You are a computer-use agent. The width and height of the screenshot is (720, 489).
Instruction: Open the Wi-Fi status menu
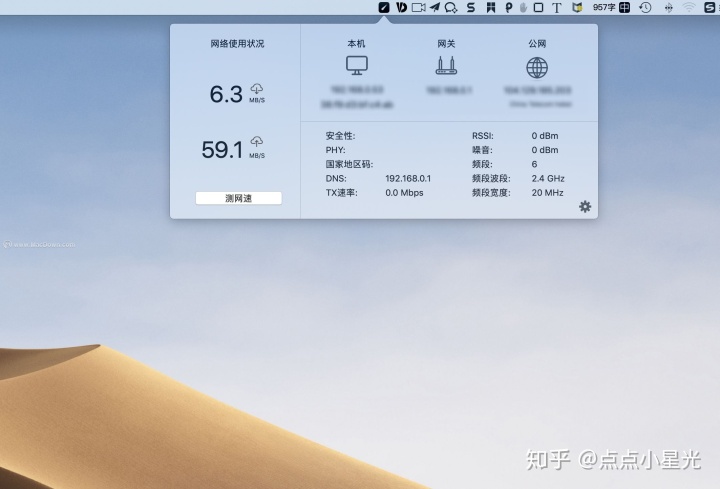point(689,7)
